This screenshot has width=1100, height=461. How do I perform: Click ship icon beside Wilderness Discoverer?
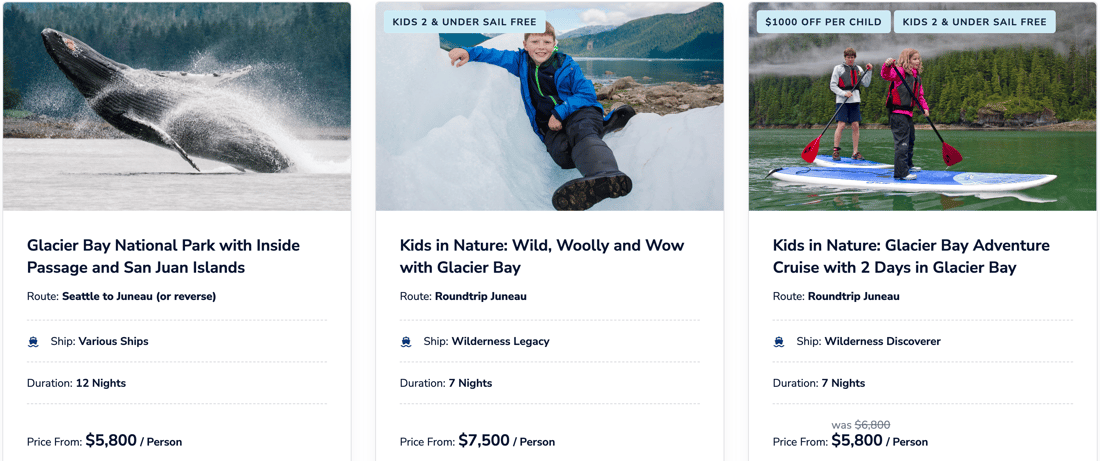(x=779, y=342)
